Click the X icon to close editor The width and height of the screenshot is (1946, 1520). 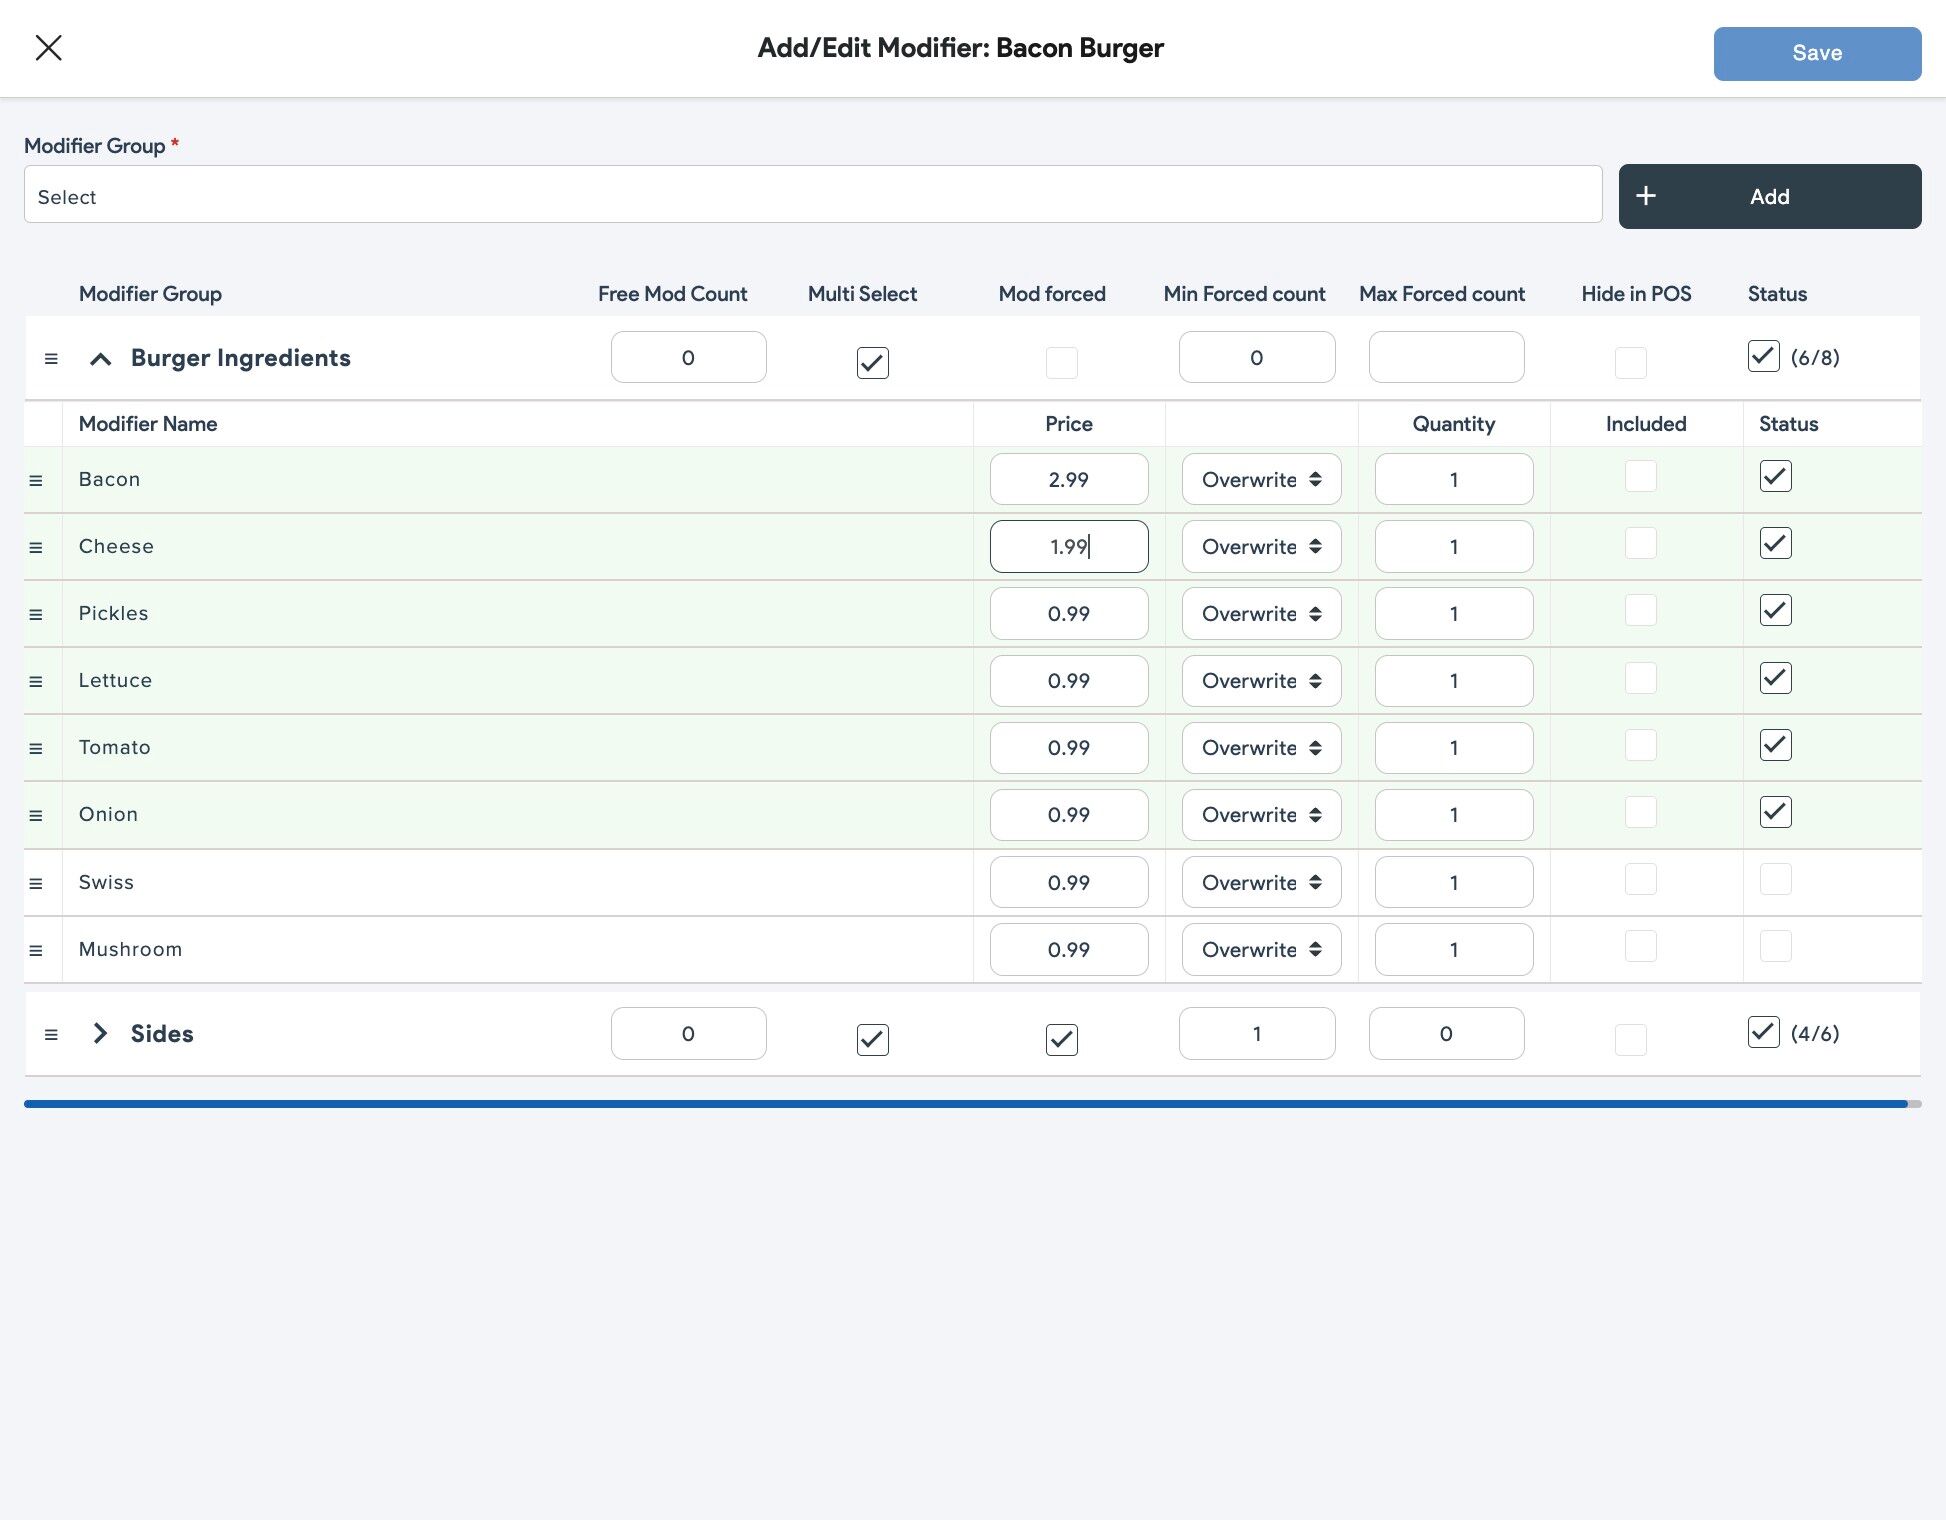click(48, 48)
